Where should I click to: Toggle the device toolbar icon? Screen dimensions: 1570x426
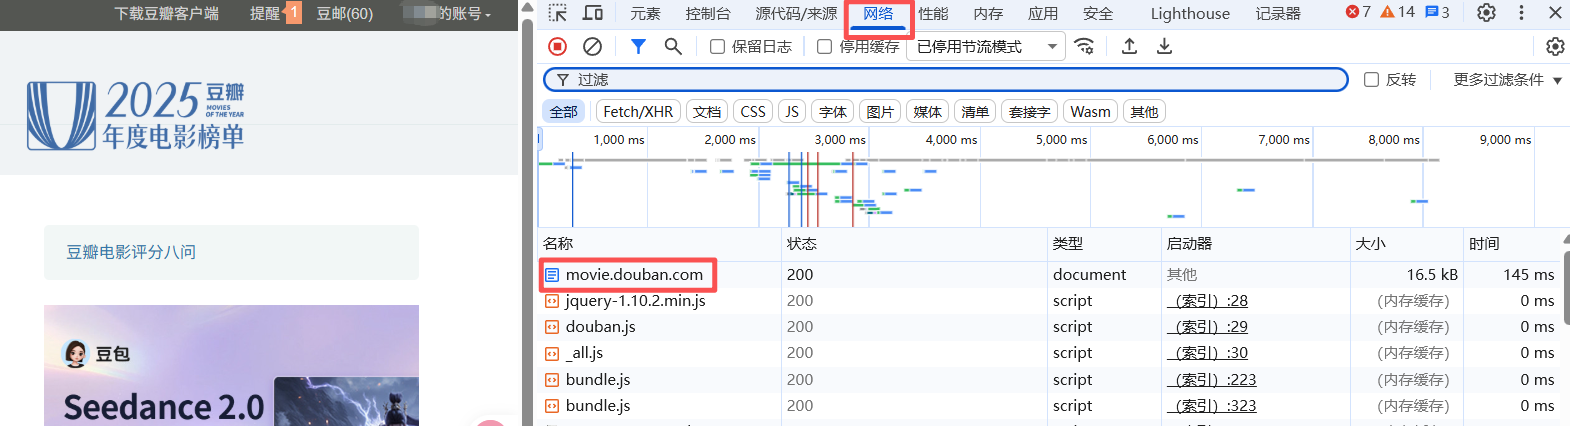[593, 13]
